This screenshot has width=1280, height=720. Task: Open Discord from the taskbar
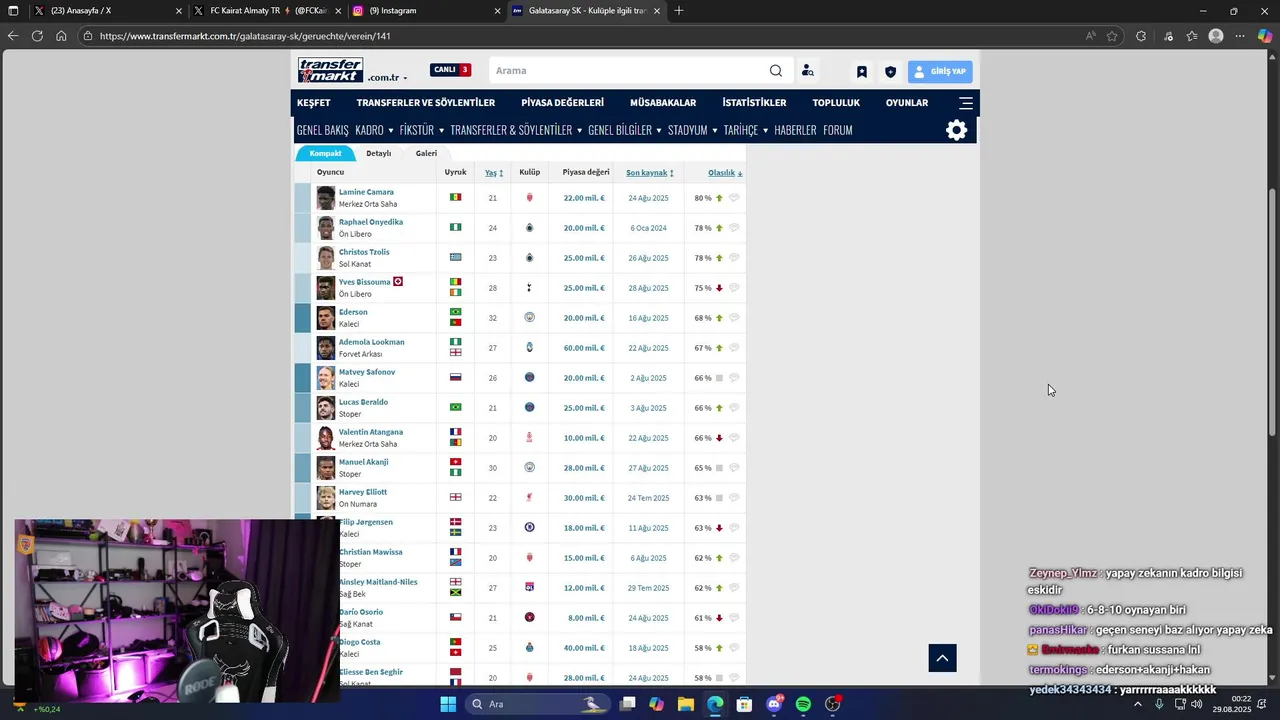[x=774, y=704]
